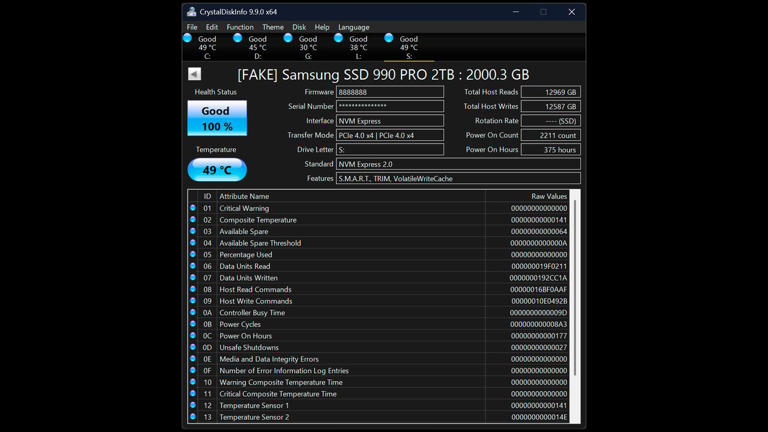
Task: Click the ID column header
Action: [207, 196]
